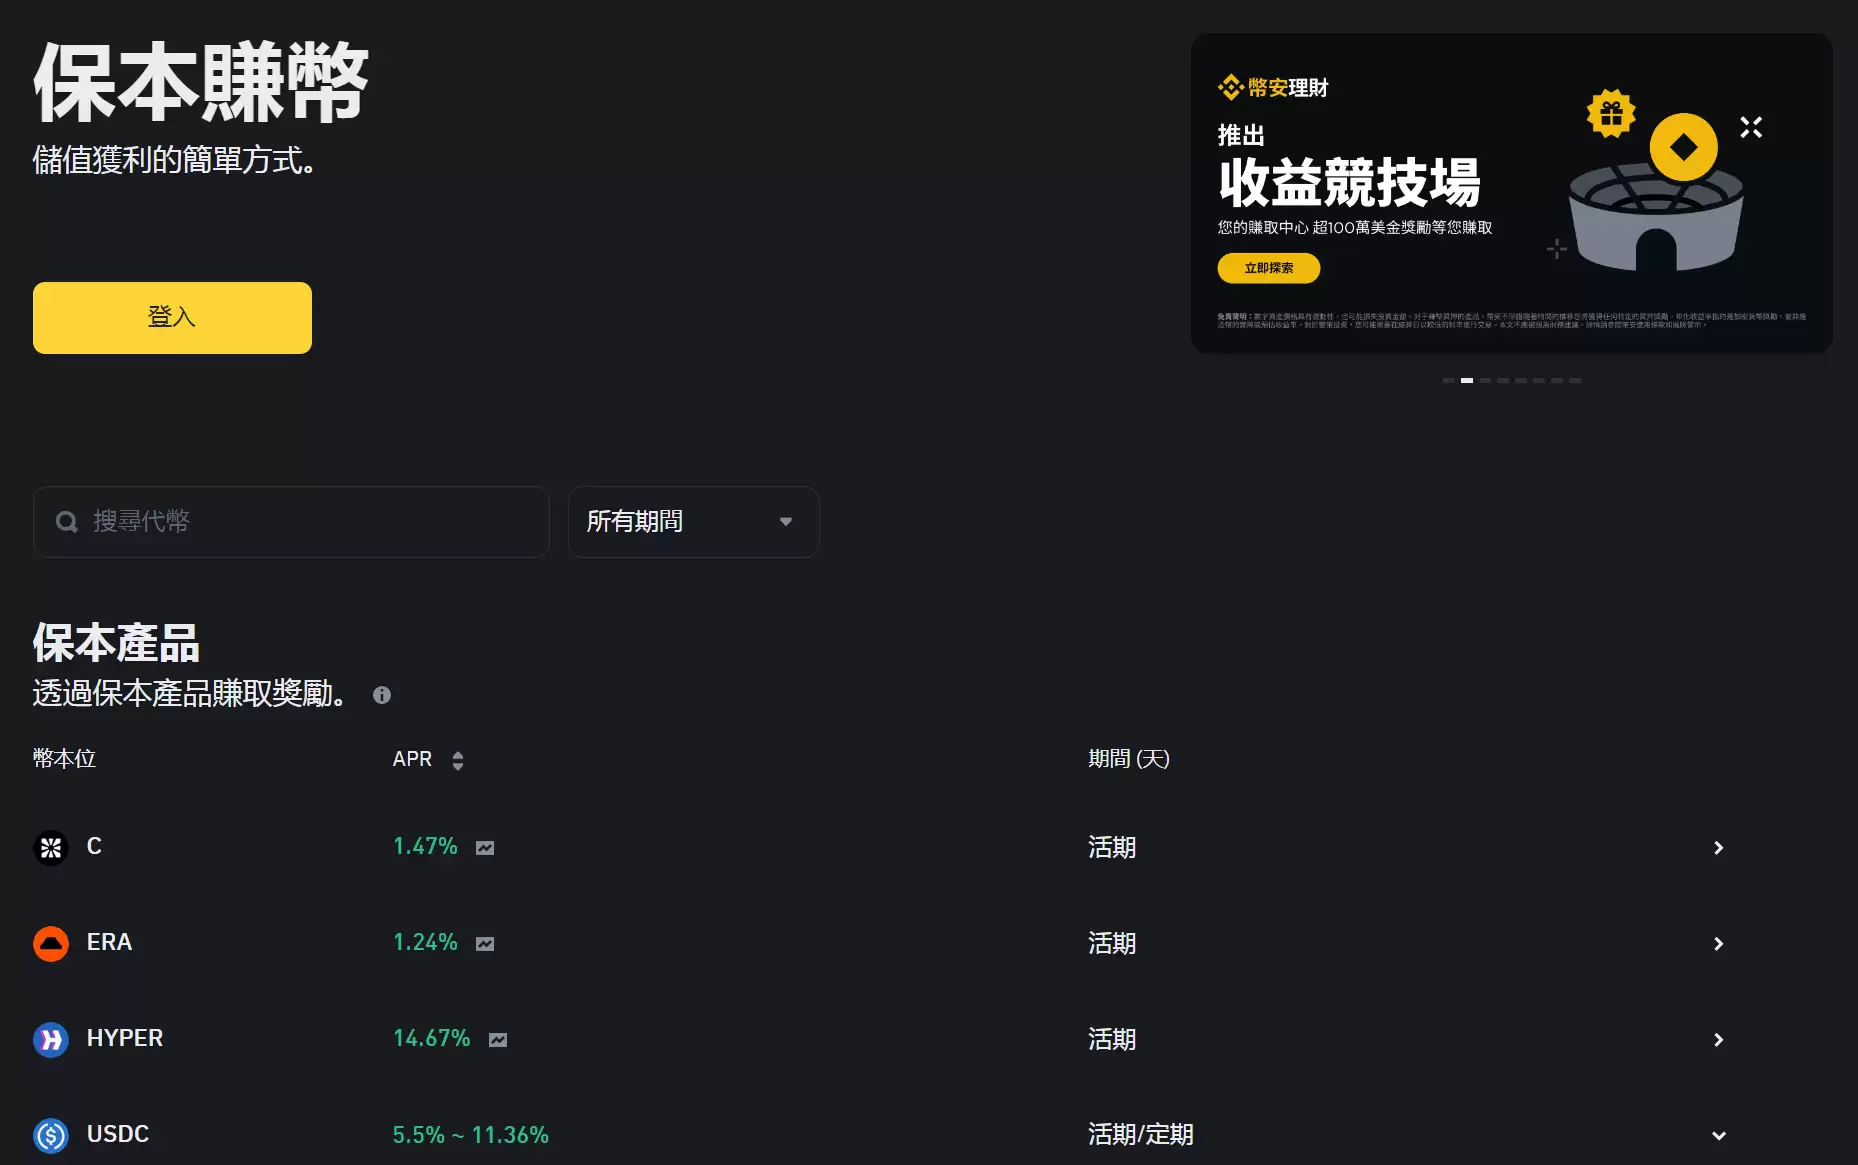
Task: Select the second carousel indicator dot
Action: (x=1467, y=380)
